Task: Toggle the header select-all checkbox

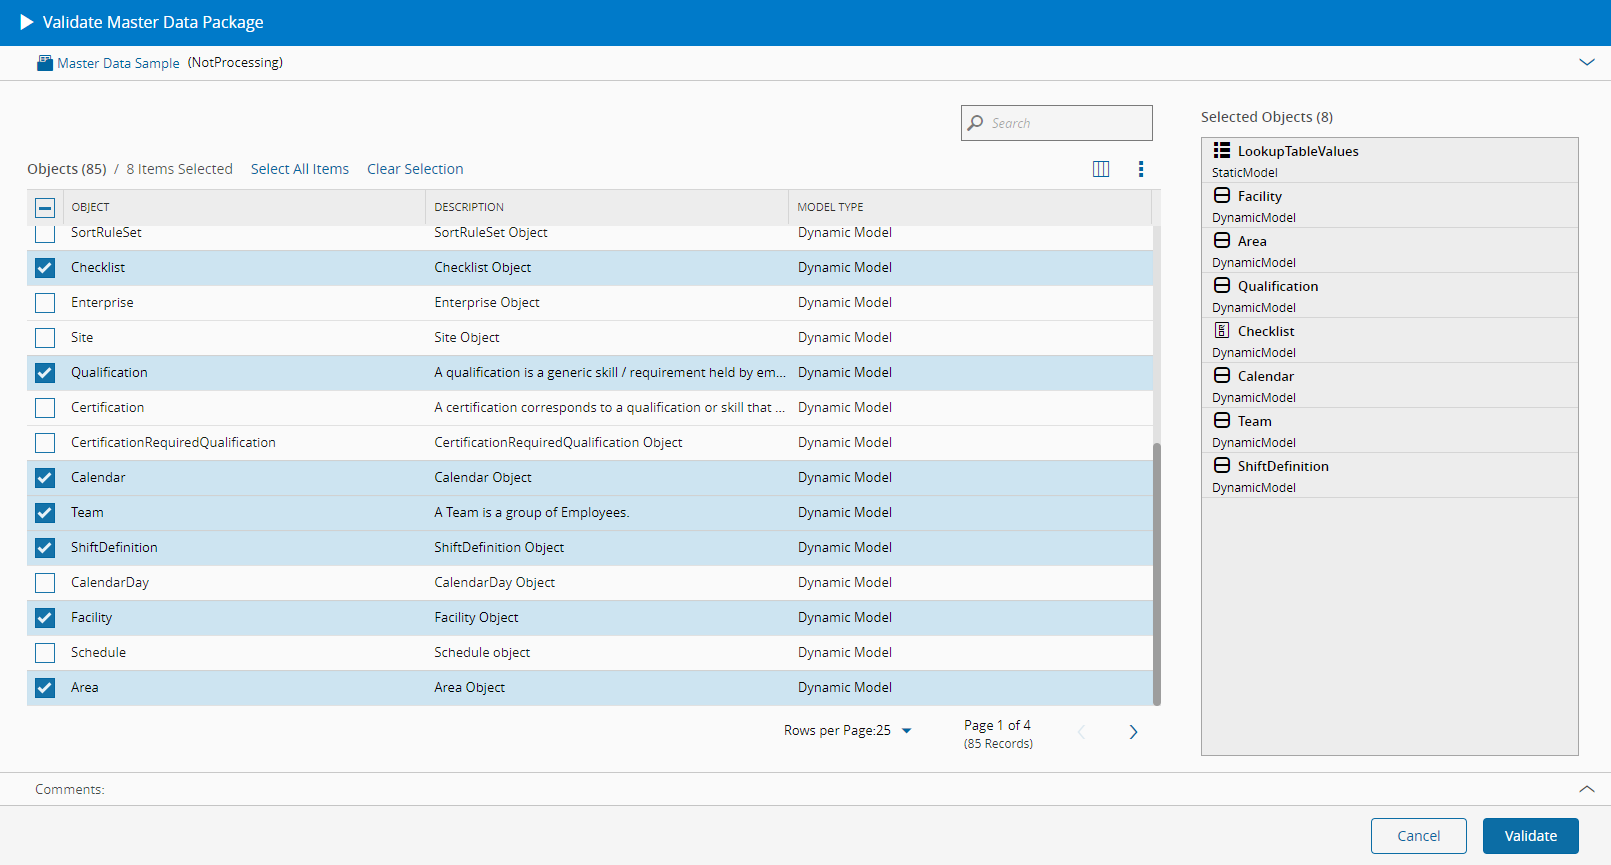Action: 45,208
